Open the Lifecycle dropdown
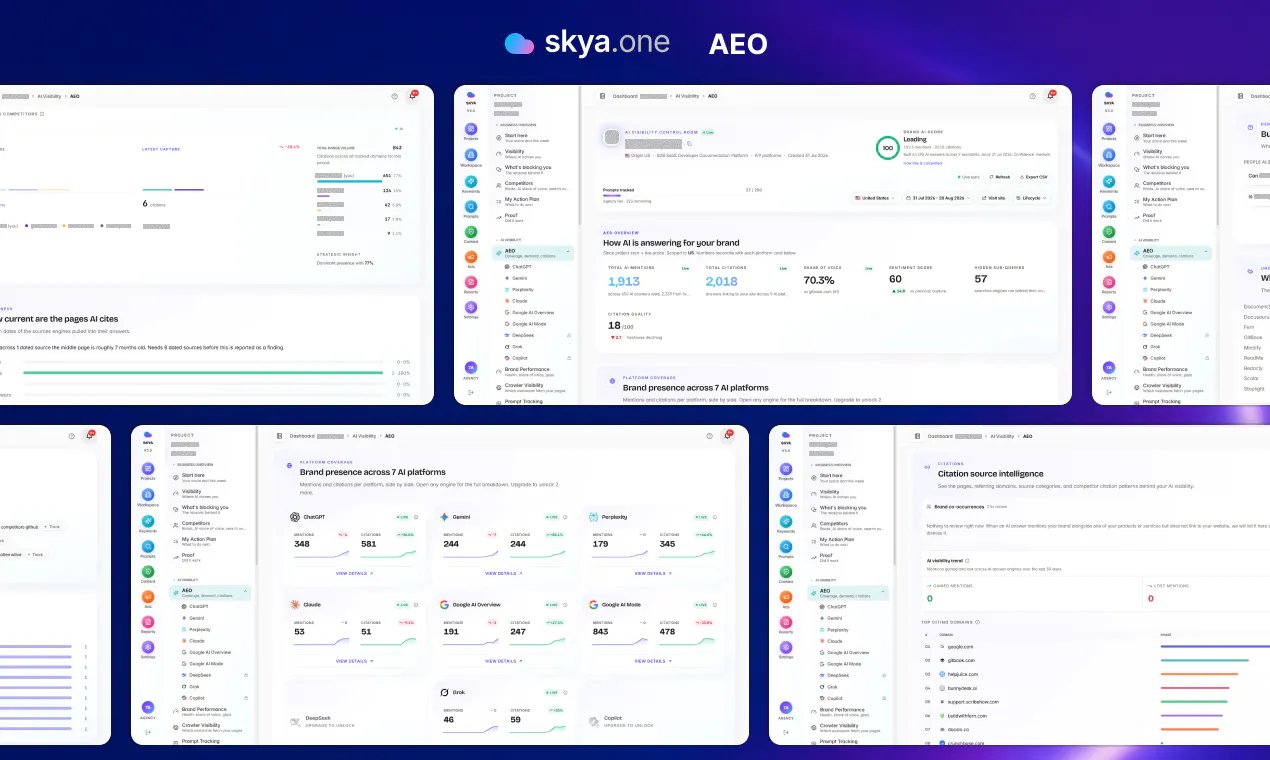The image size is (1270, 760). tap(1031, 198)
